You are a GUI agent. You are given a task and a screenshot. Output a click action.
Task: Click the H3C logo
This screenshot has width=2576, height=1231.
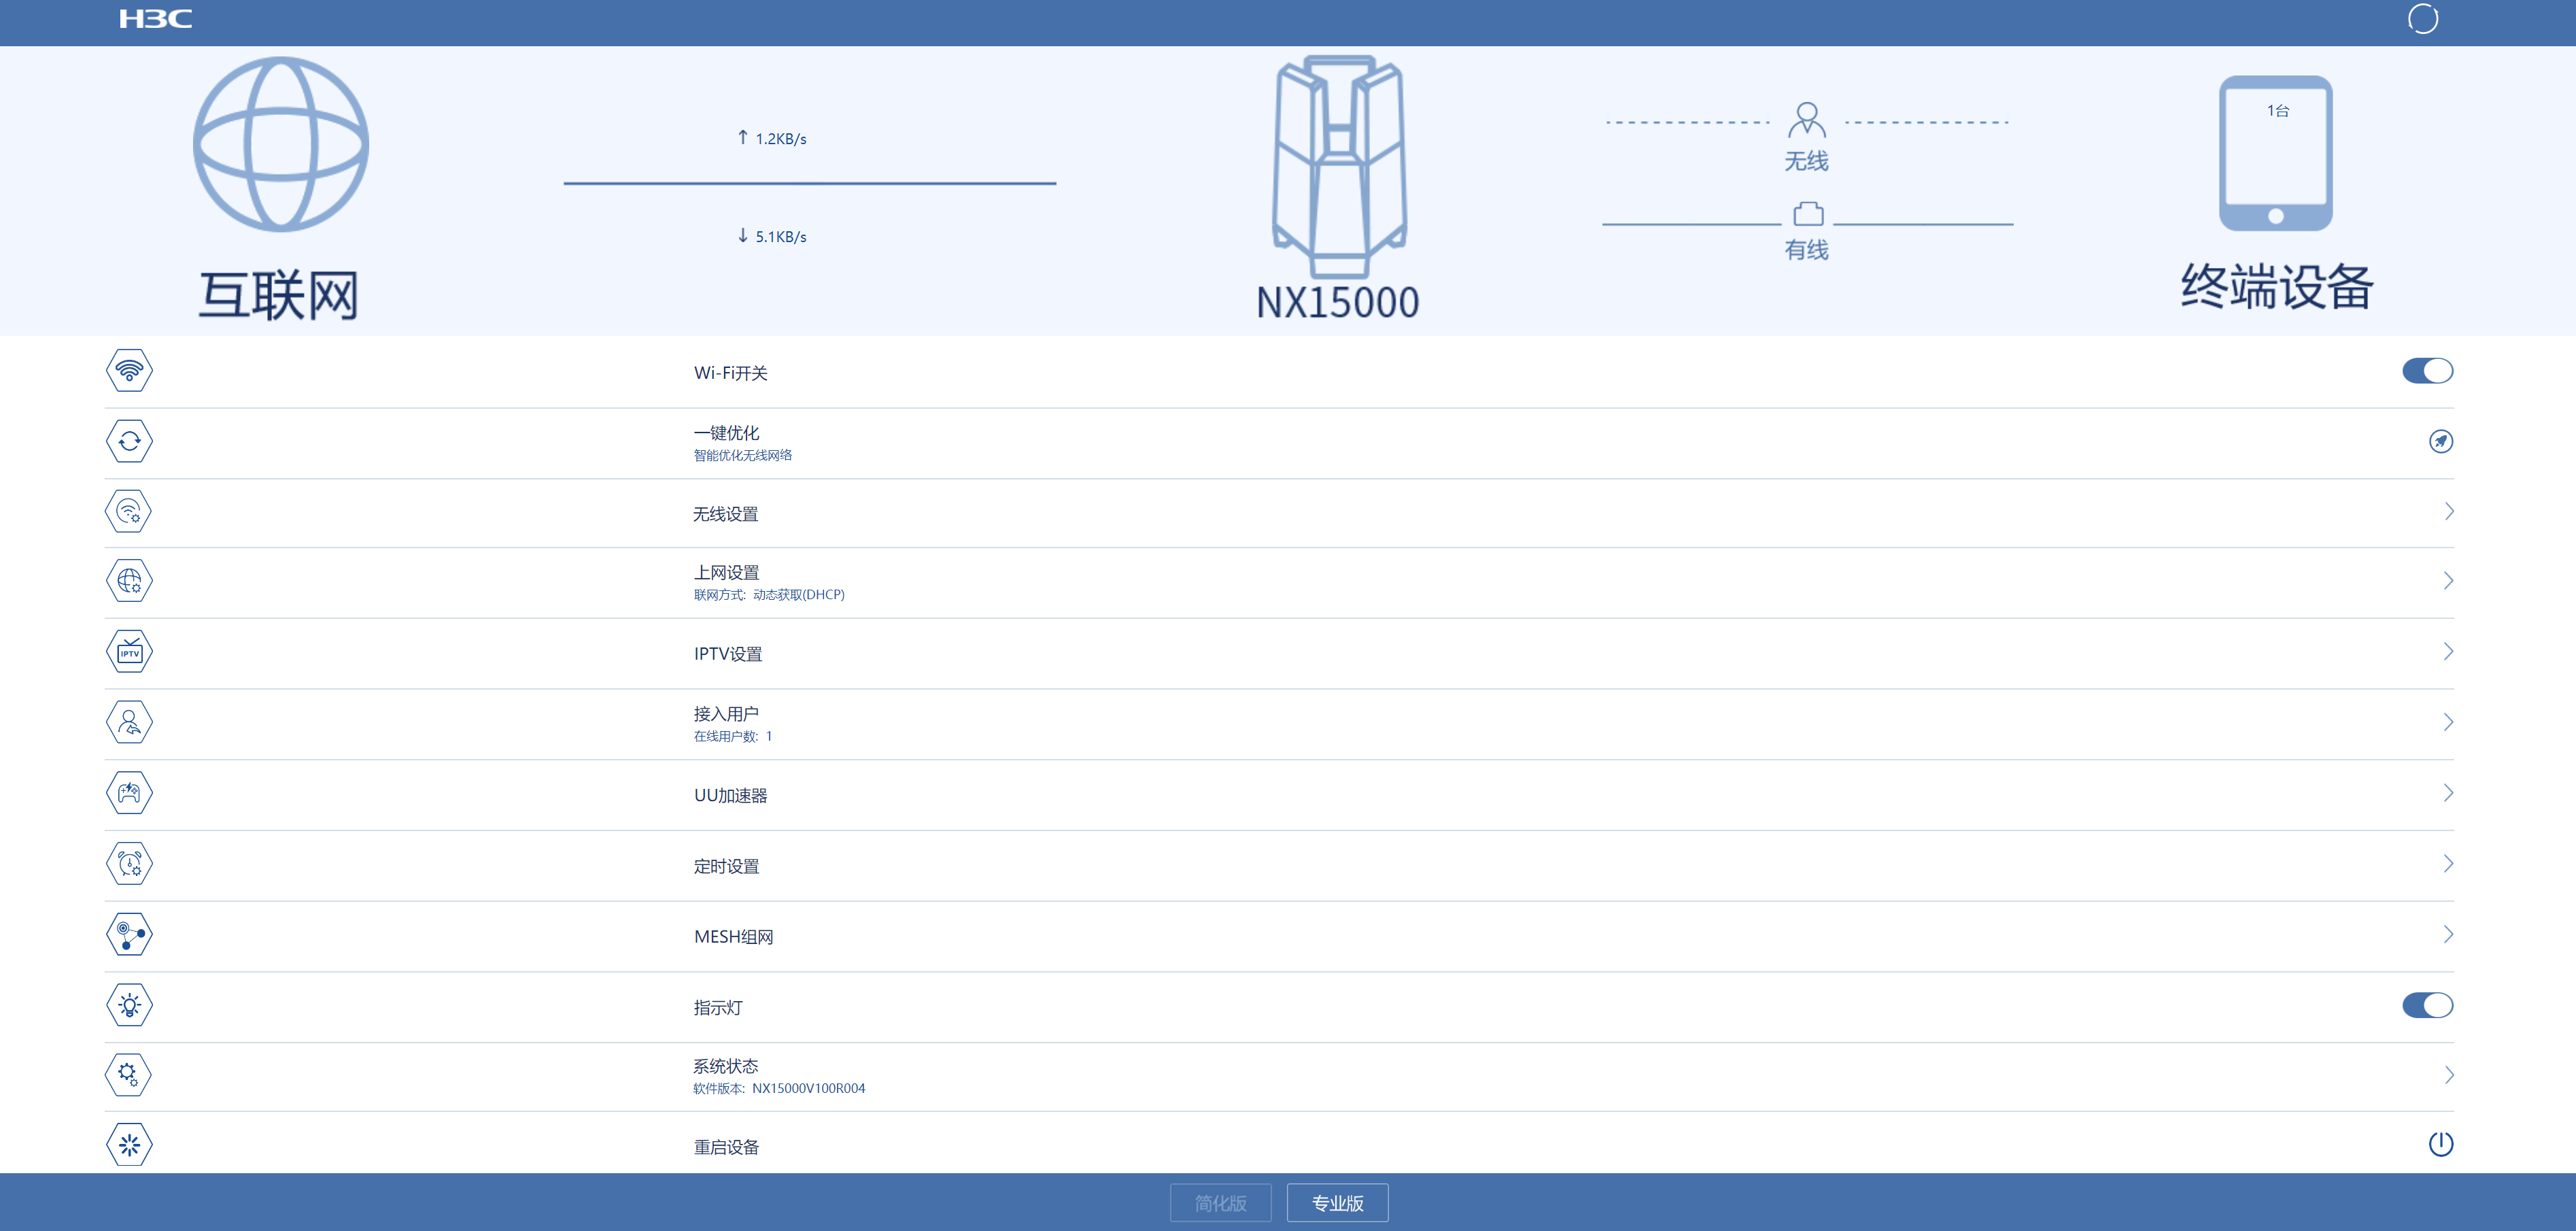point(155,19)
